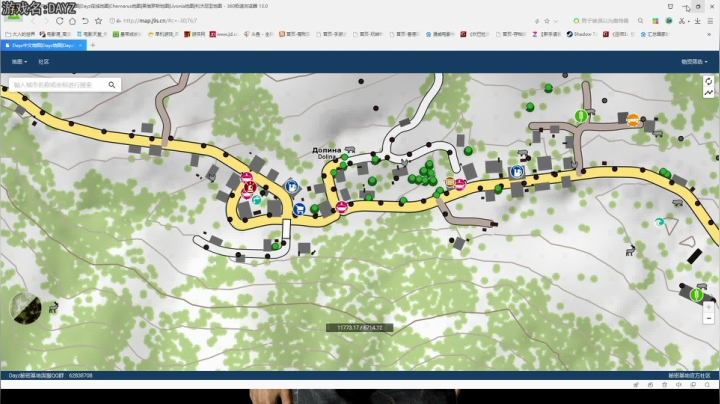This screenshot has height=404, width=720.
Task: Click the deer icon beside the minimap thumbnail
Action: pyautogui.click(x=53, y=307)
